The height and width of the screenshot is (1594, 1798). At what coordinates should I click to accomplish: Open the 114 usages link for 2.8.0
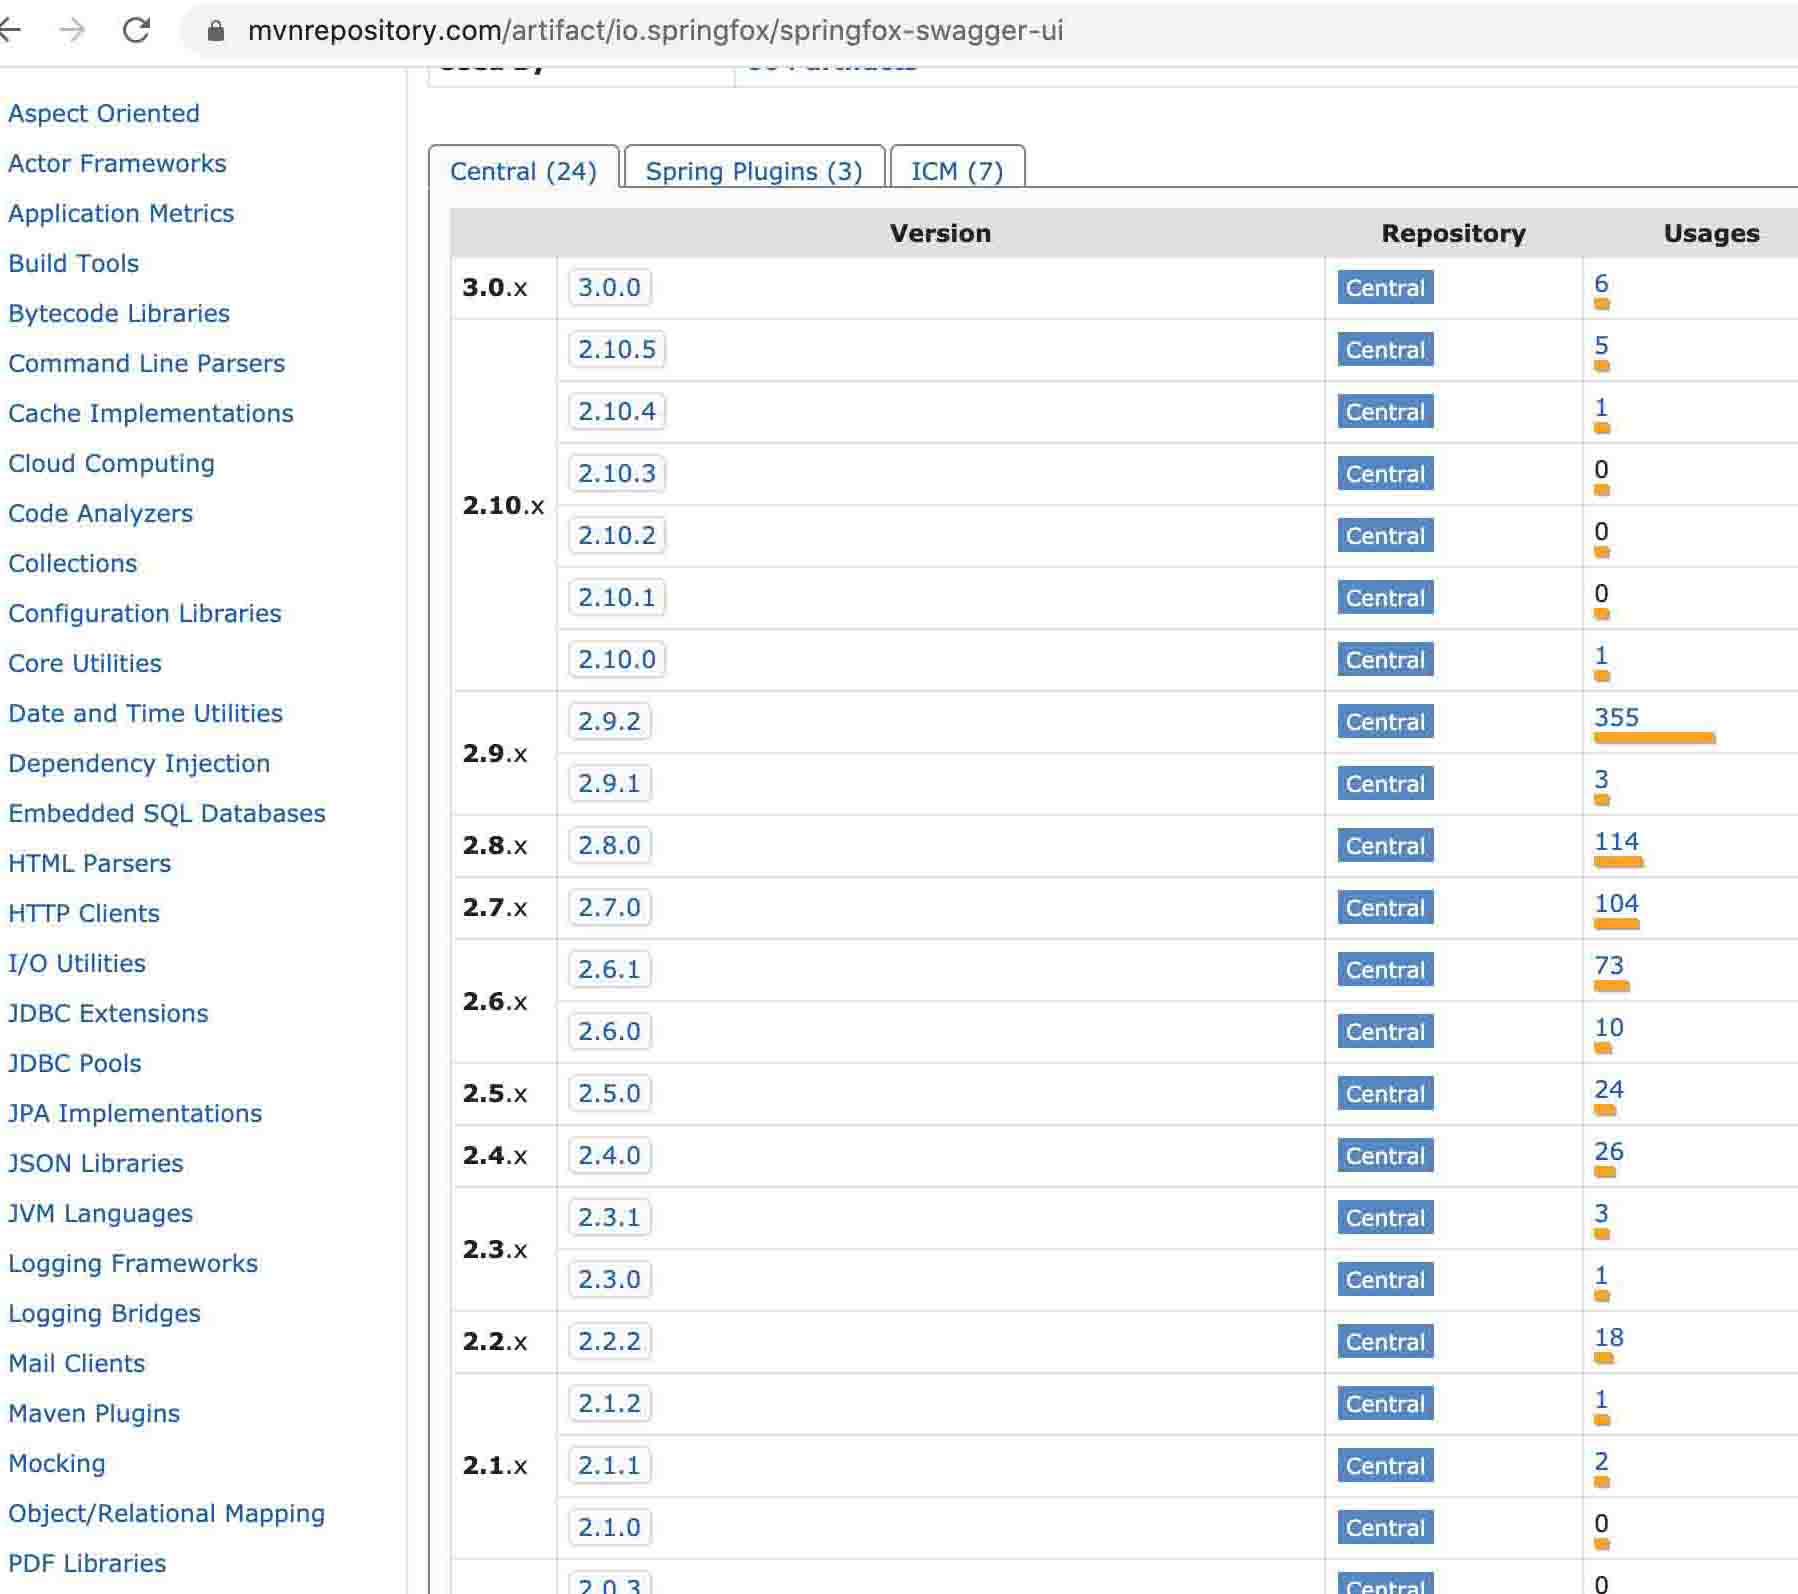tap(1616, 841)
